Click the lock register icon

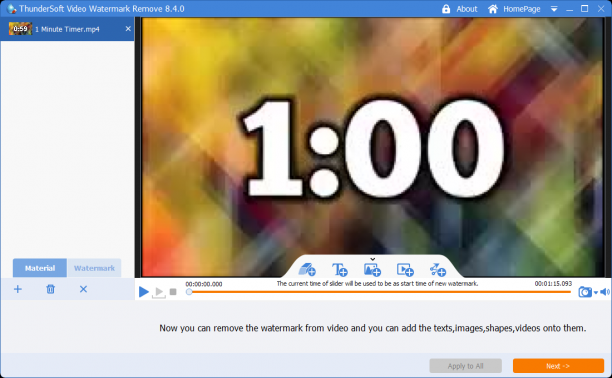click(446, 9)
